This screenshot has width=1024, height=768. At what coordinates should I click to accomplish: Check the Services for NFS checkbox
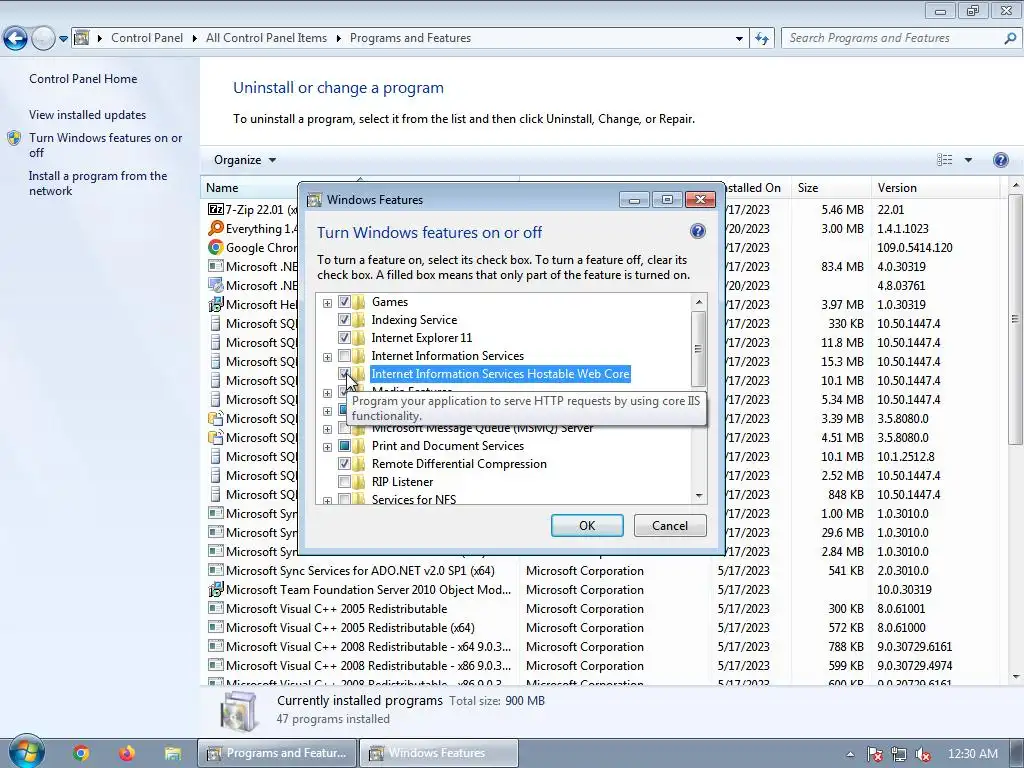click(x=344, y=500)
